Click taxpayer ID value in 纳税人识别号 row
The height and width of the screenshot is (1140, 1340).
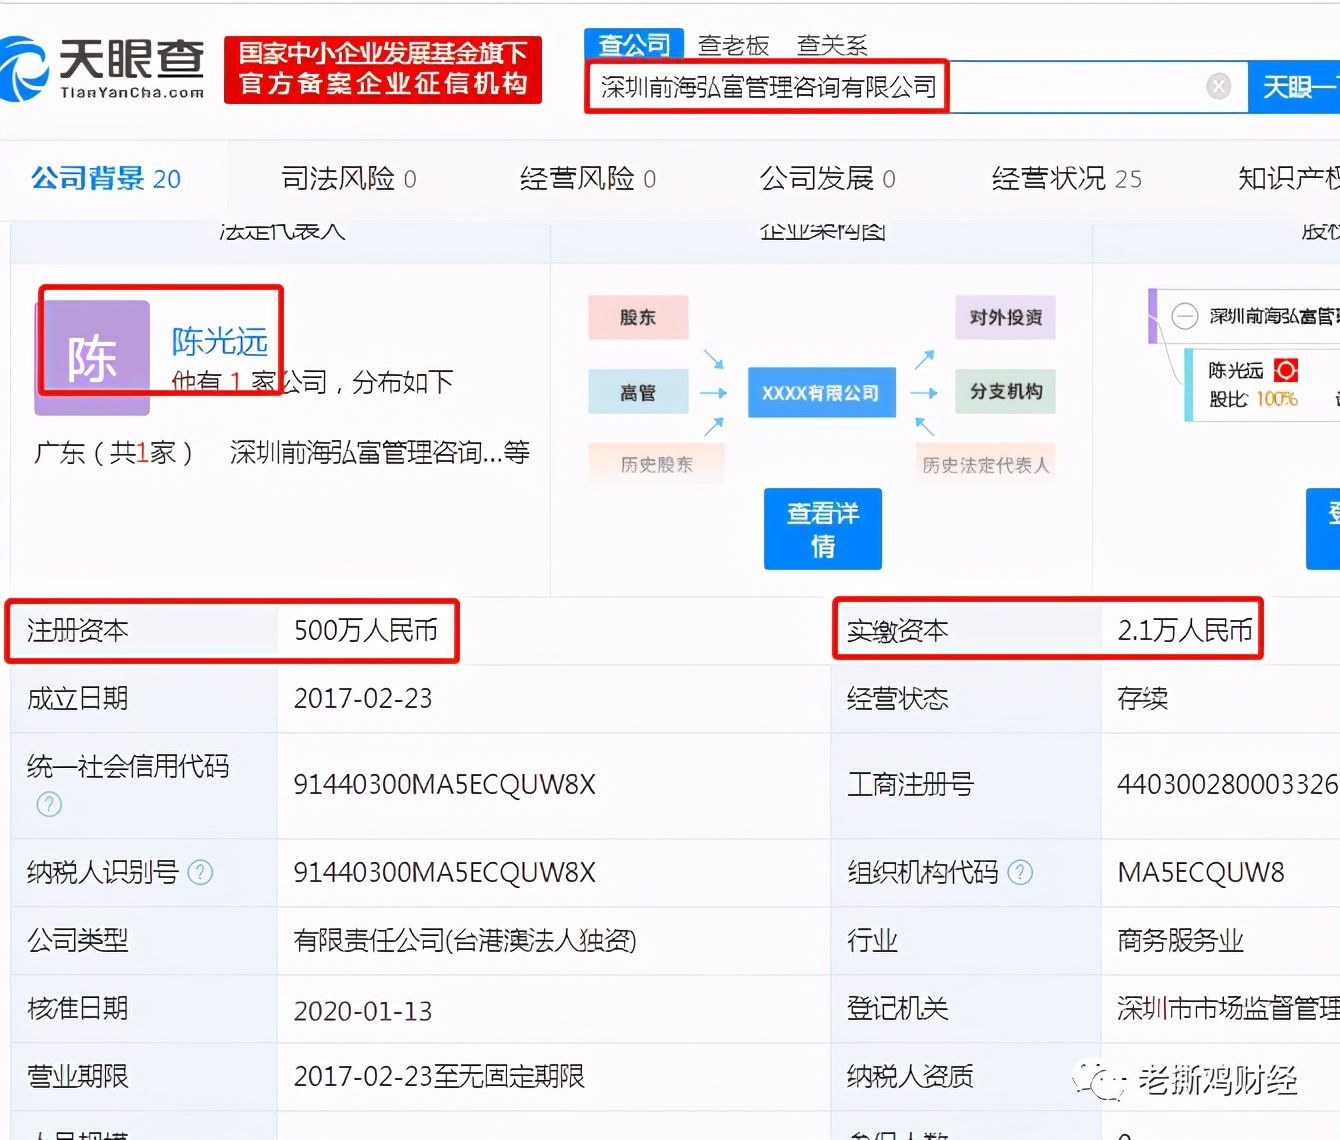click(444, 872)
